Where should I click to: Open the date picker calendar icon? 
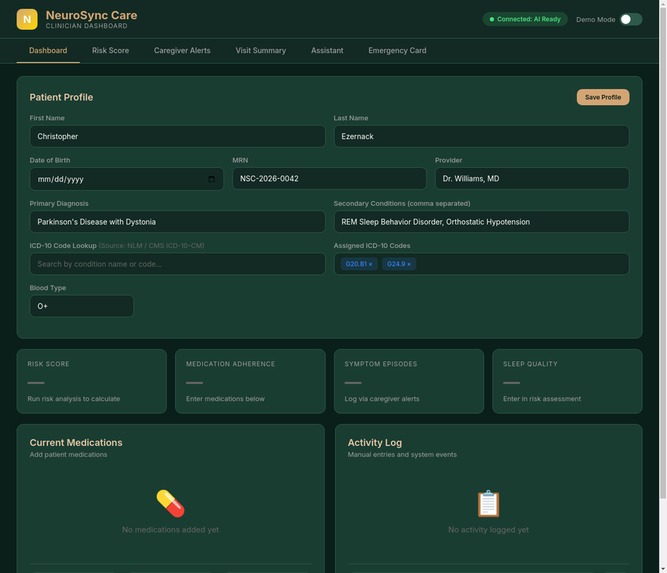click(211, 179)
